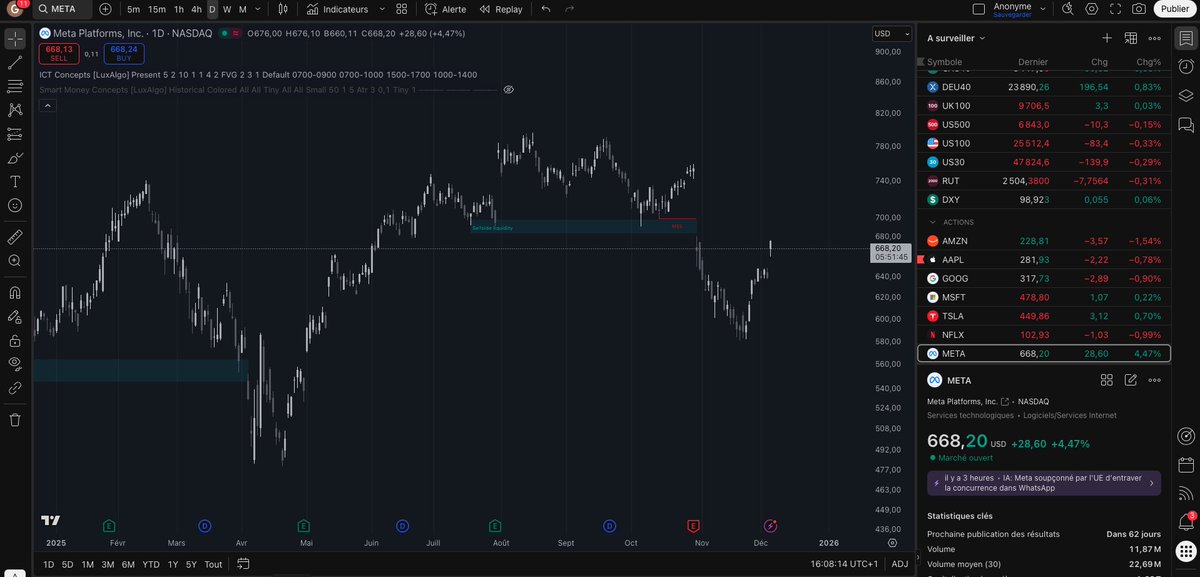Select the Trend Line tool

(13, 61)
